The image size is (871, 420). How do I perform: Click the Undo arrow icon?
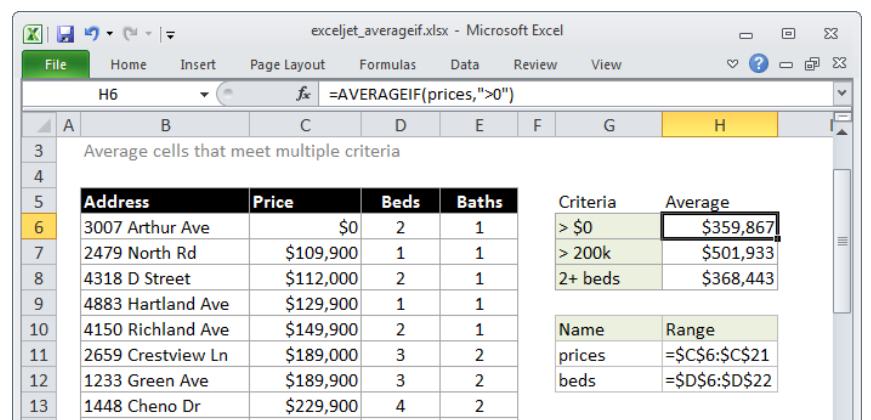92,34
